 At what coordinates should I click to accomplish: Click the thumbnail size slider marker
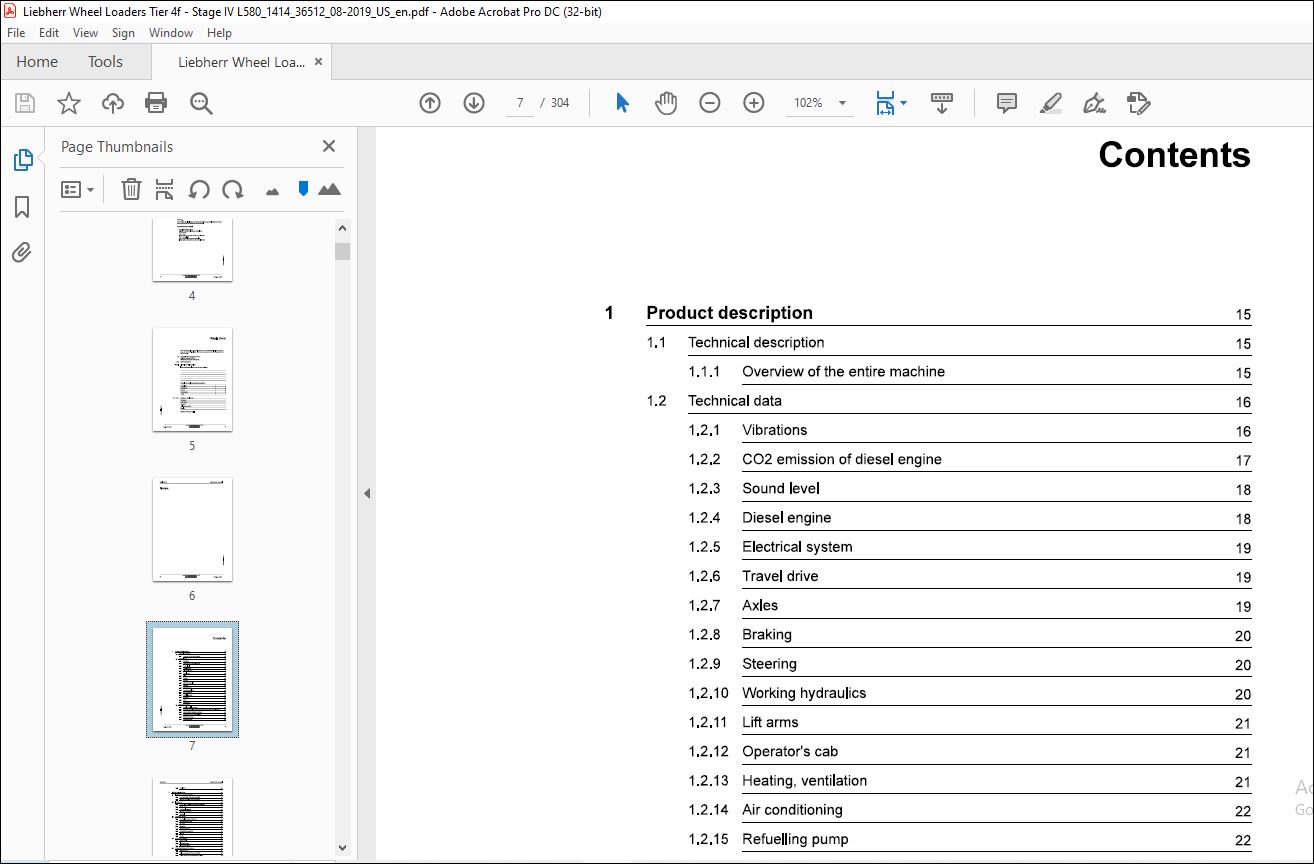click(x=303, y=188)
